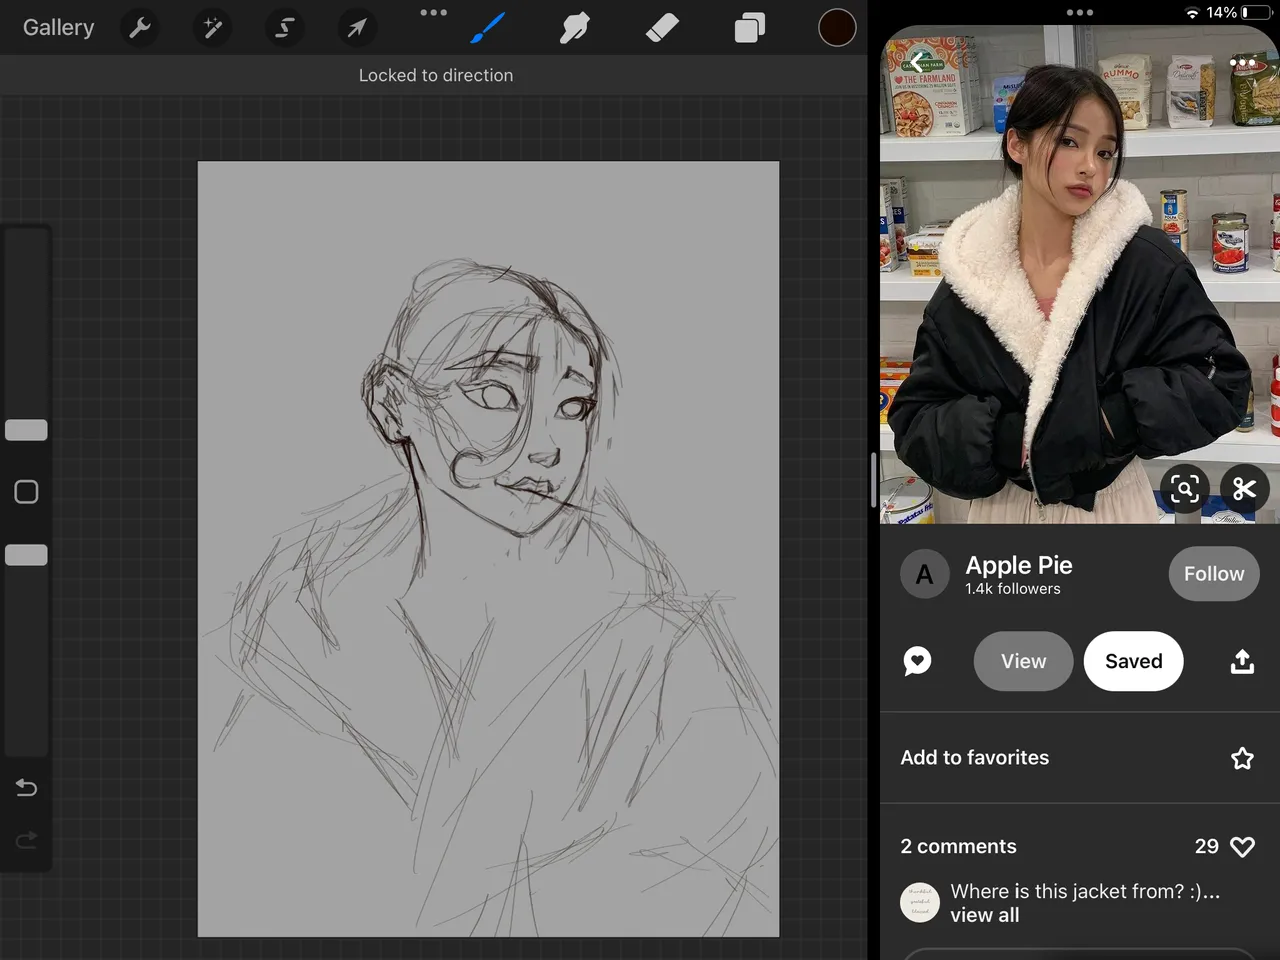The image size is (1280, 960).
Task: Tap the commenter's avatar
Action: [x=920, y=902]
